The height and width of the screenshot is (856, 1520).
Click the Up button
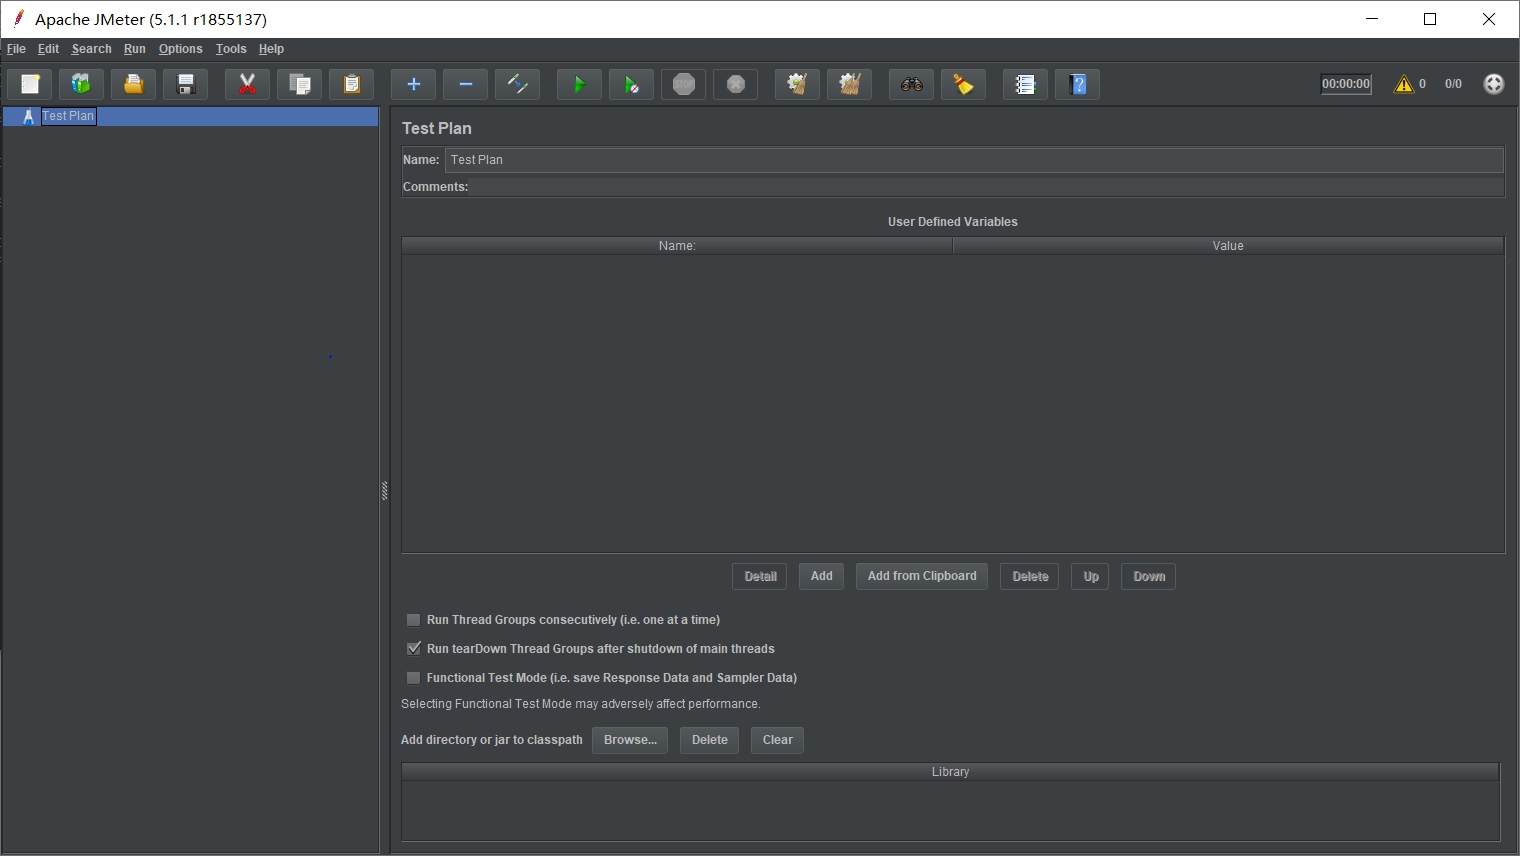point(1091,577)
